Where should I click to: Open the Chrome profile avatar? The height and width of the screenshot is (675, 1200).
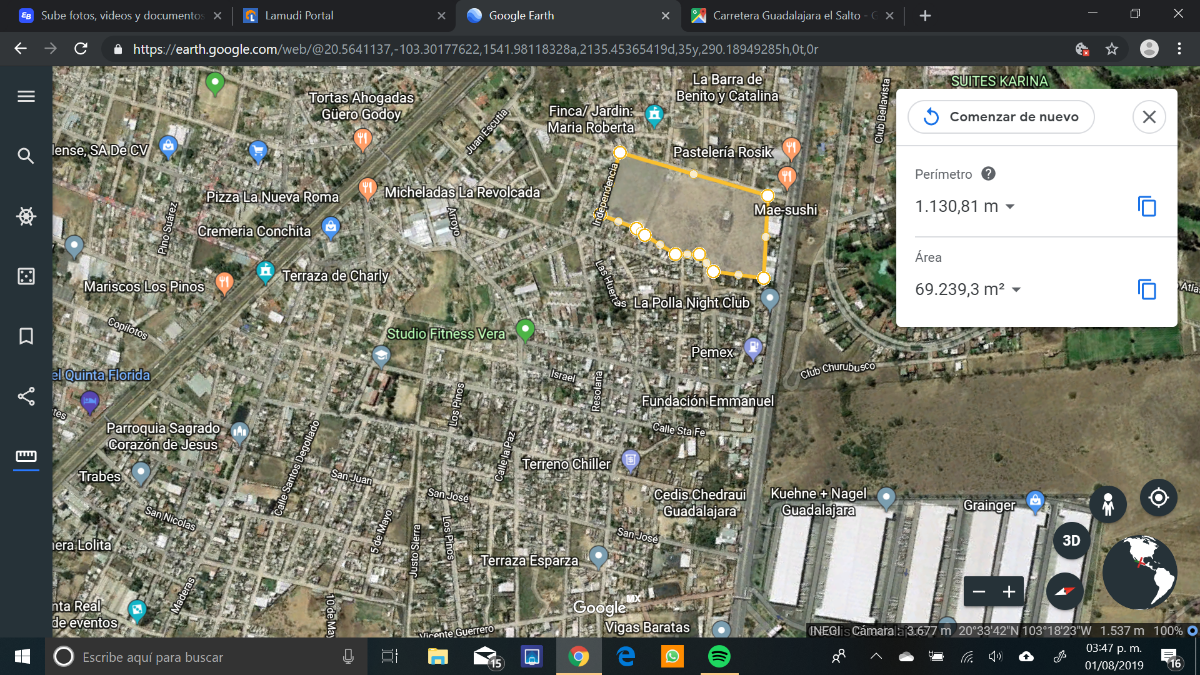(x=1149, y=48)
